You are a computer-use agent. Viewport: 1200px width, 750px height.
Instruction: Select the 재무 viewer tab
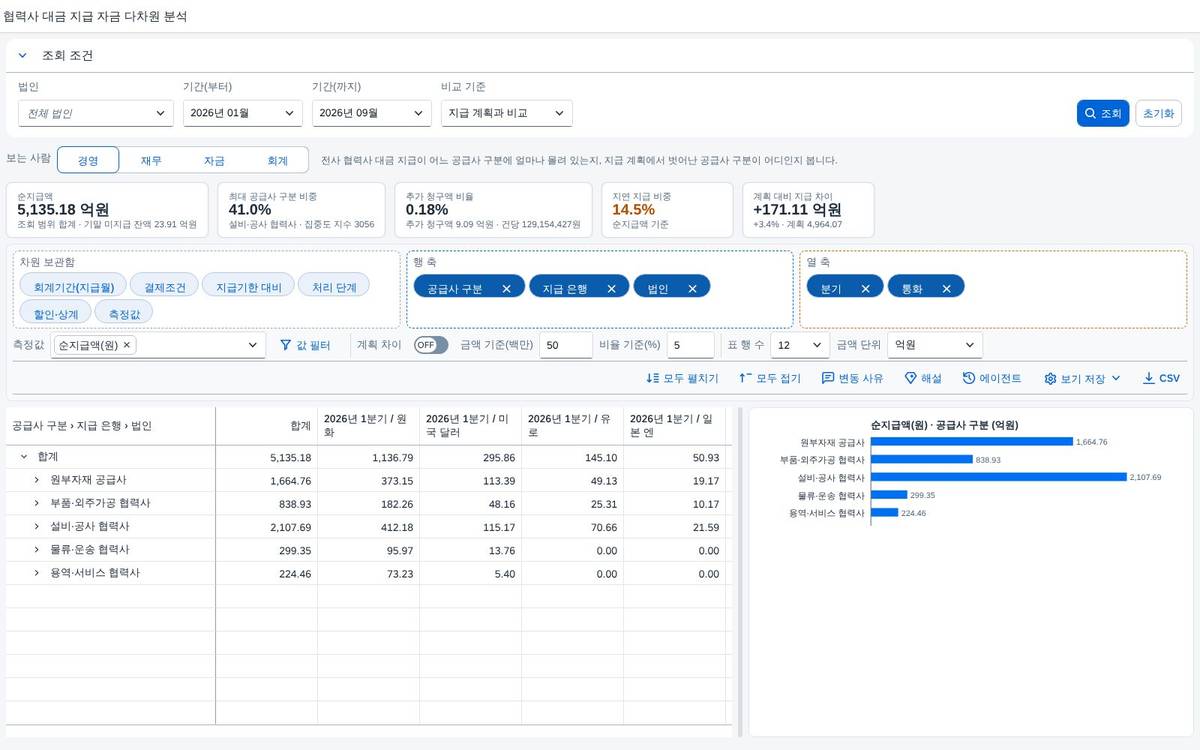pos(151,160)
